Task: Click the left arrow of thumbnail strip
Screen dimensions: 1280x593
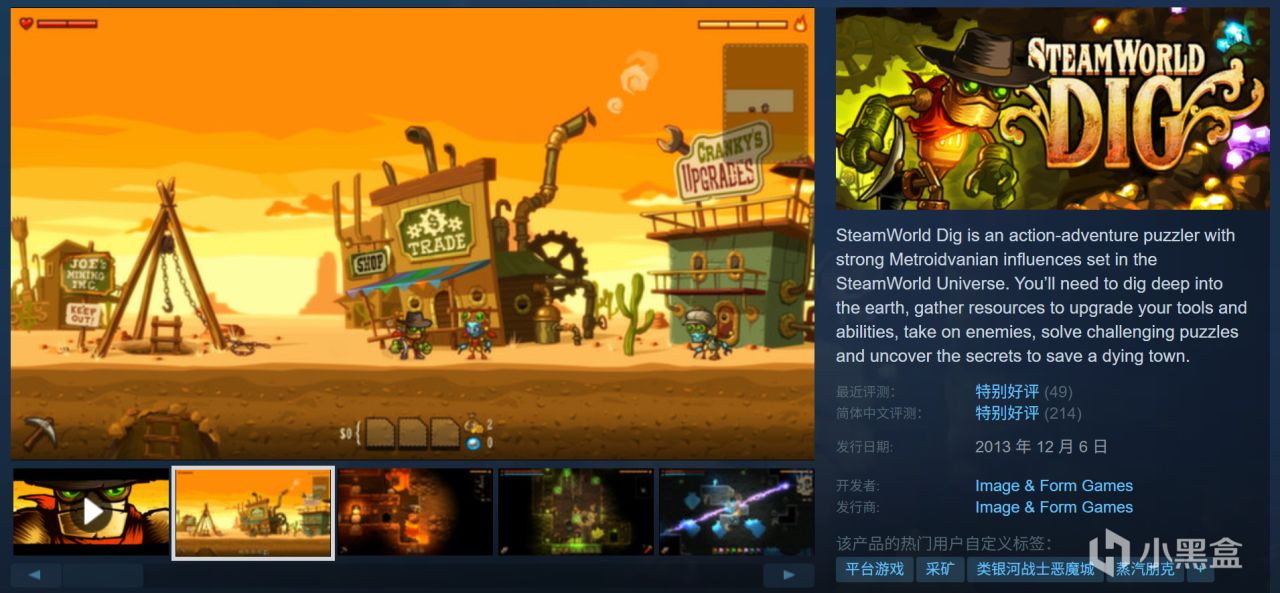Action: 35,575
